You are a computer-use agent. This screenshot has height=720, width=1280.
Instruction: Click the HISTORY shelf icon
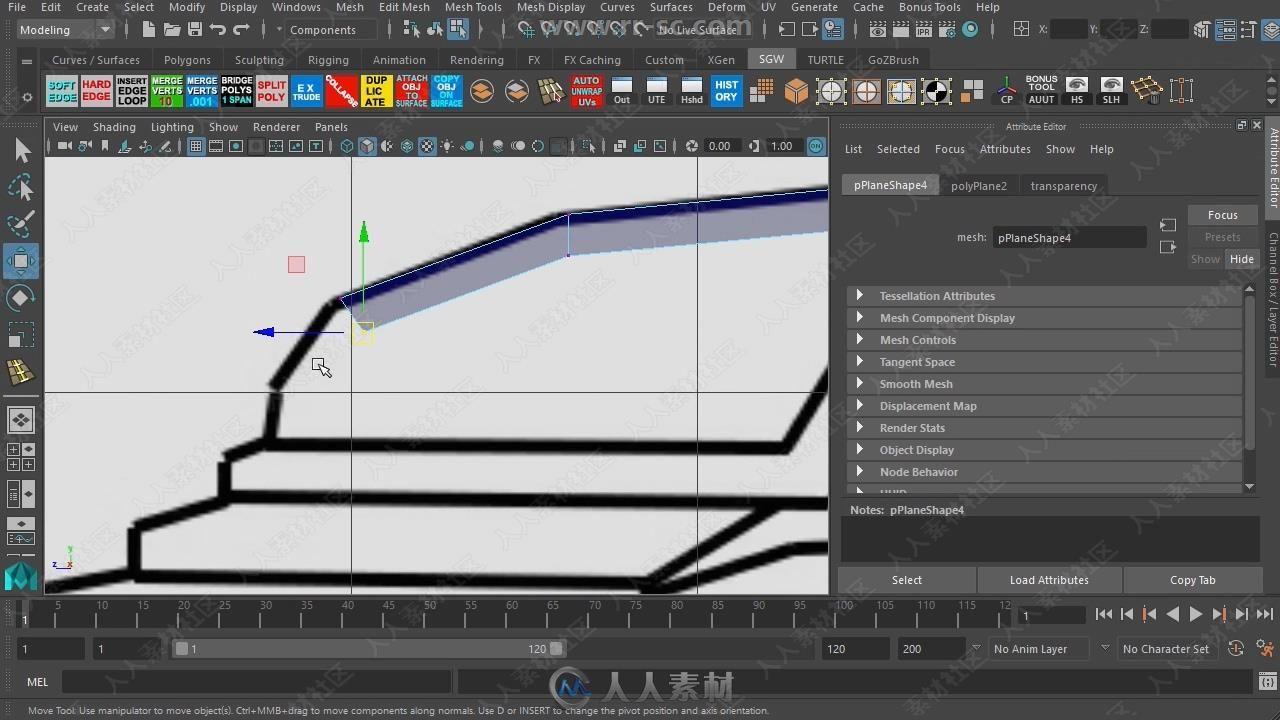click(x=727, y=91)
